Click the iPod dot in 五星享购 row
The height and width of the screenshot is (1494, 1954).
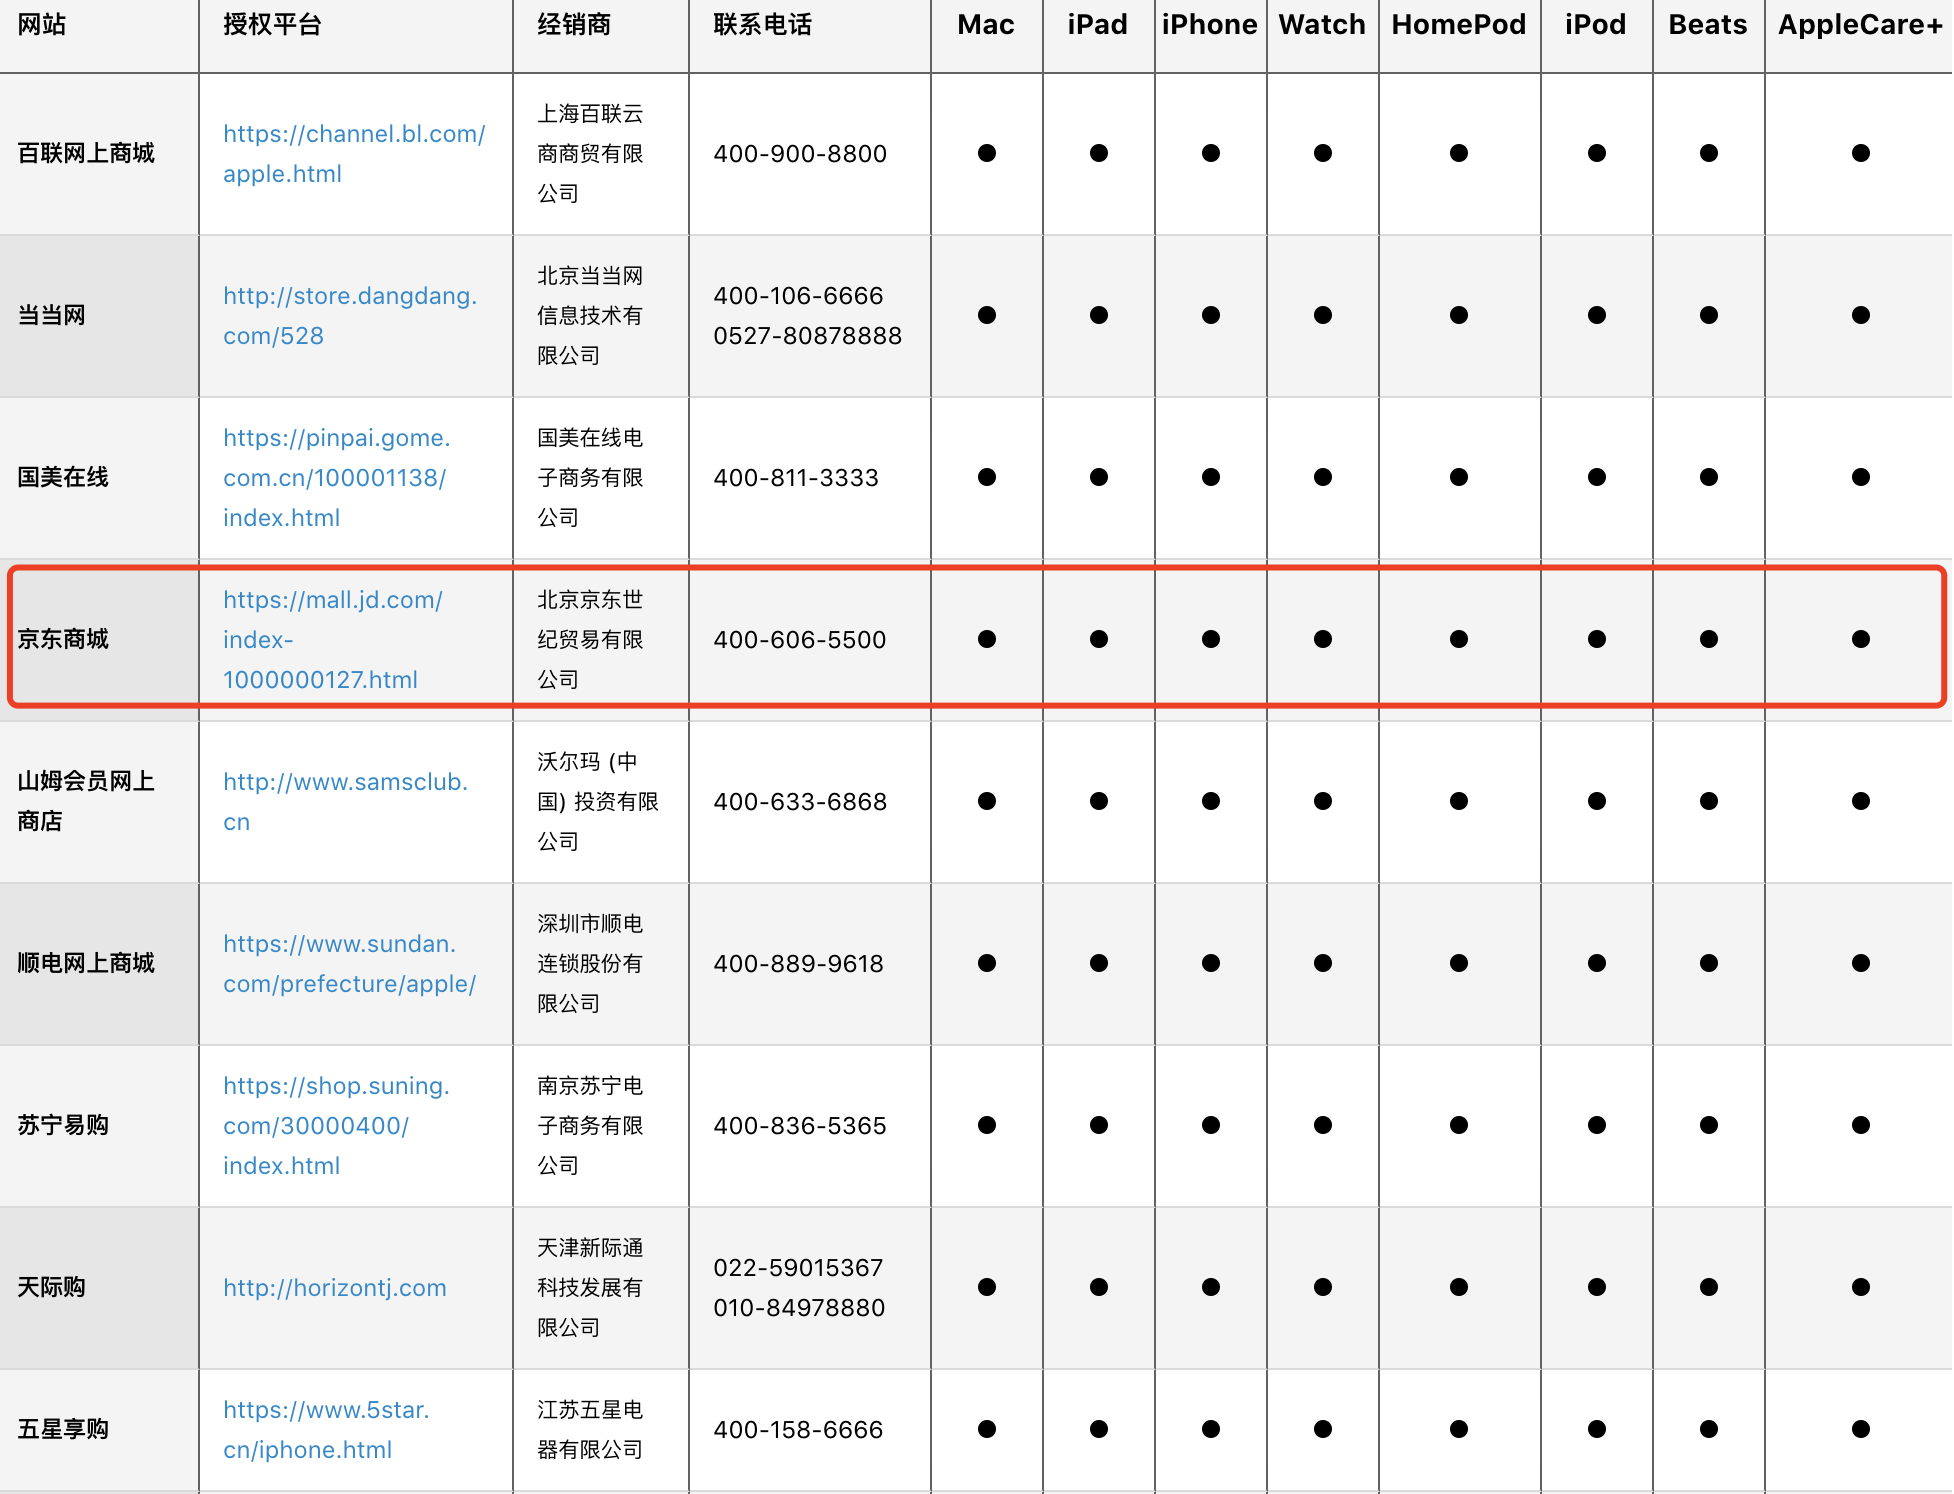pyautogui.click(x=1596, y=1429)
